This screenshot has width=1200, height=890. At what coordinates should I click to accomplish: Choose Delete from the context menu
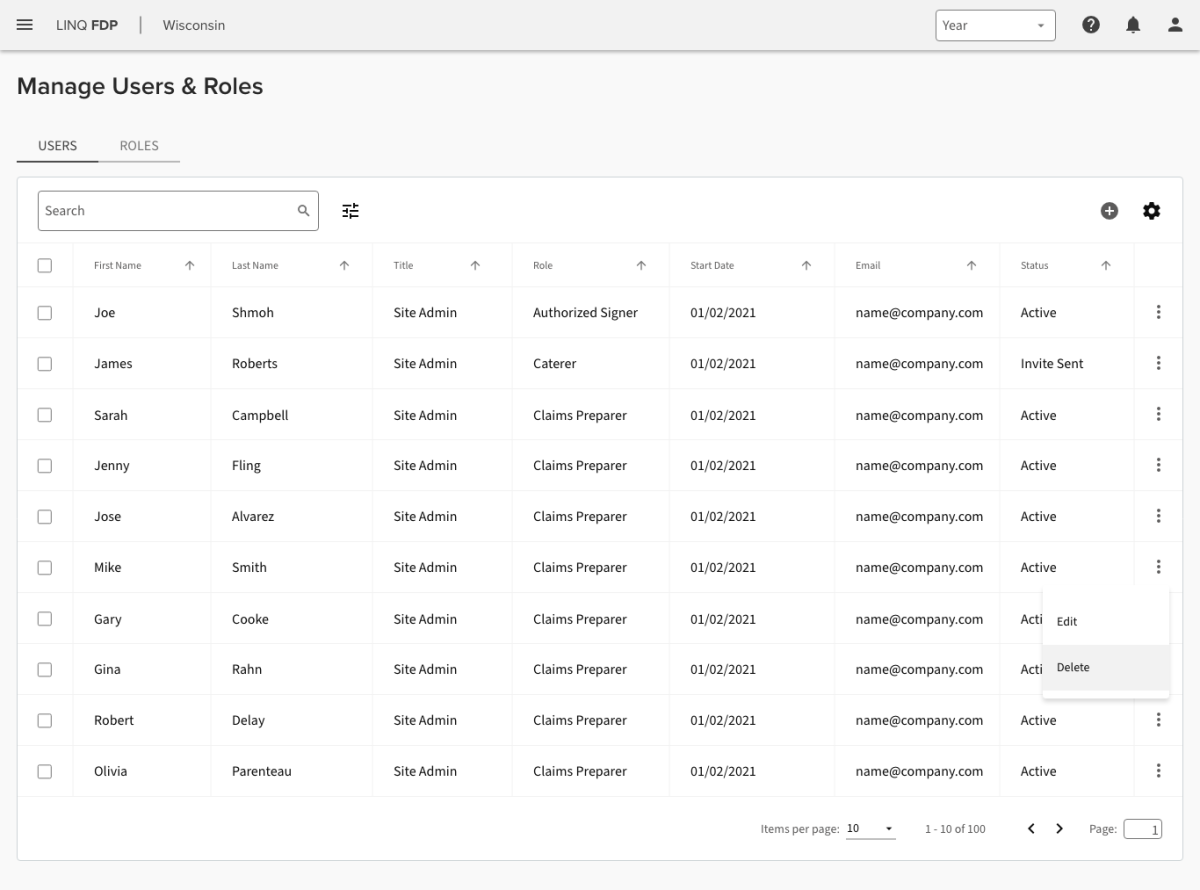(x=1074, y=667)
